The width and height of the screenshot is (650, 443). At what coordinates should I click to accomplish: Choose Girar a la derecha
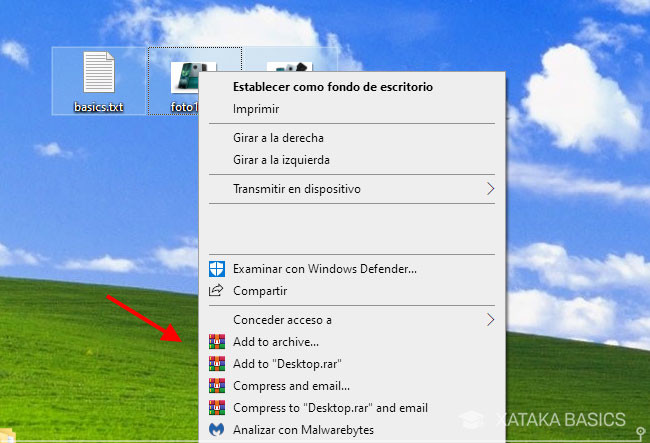click(x=279, y=138)
